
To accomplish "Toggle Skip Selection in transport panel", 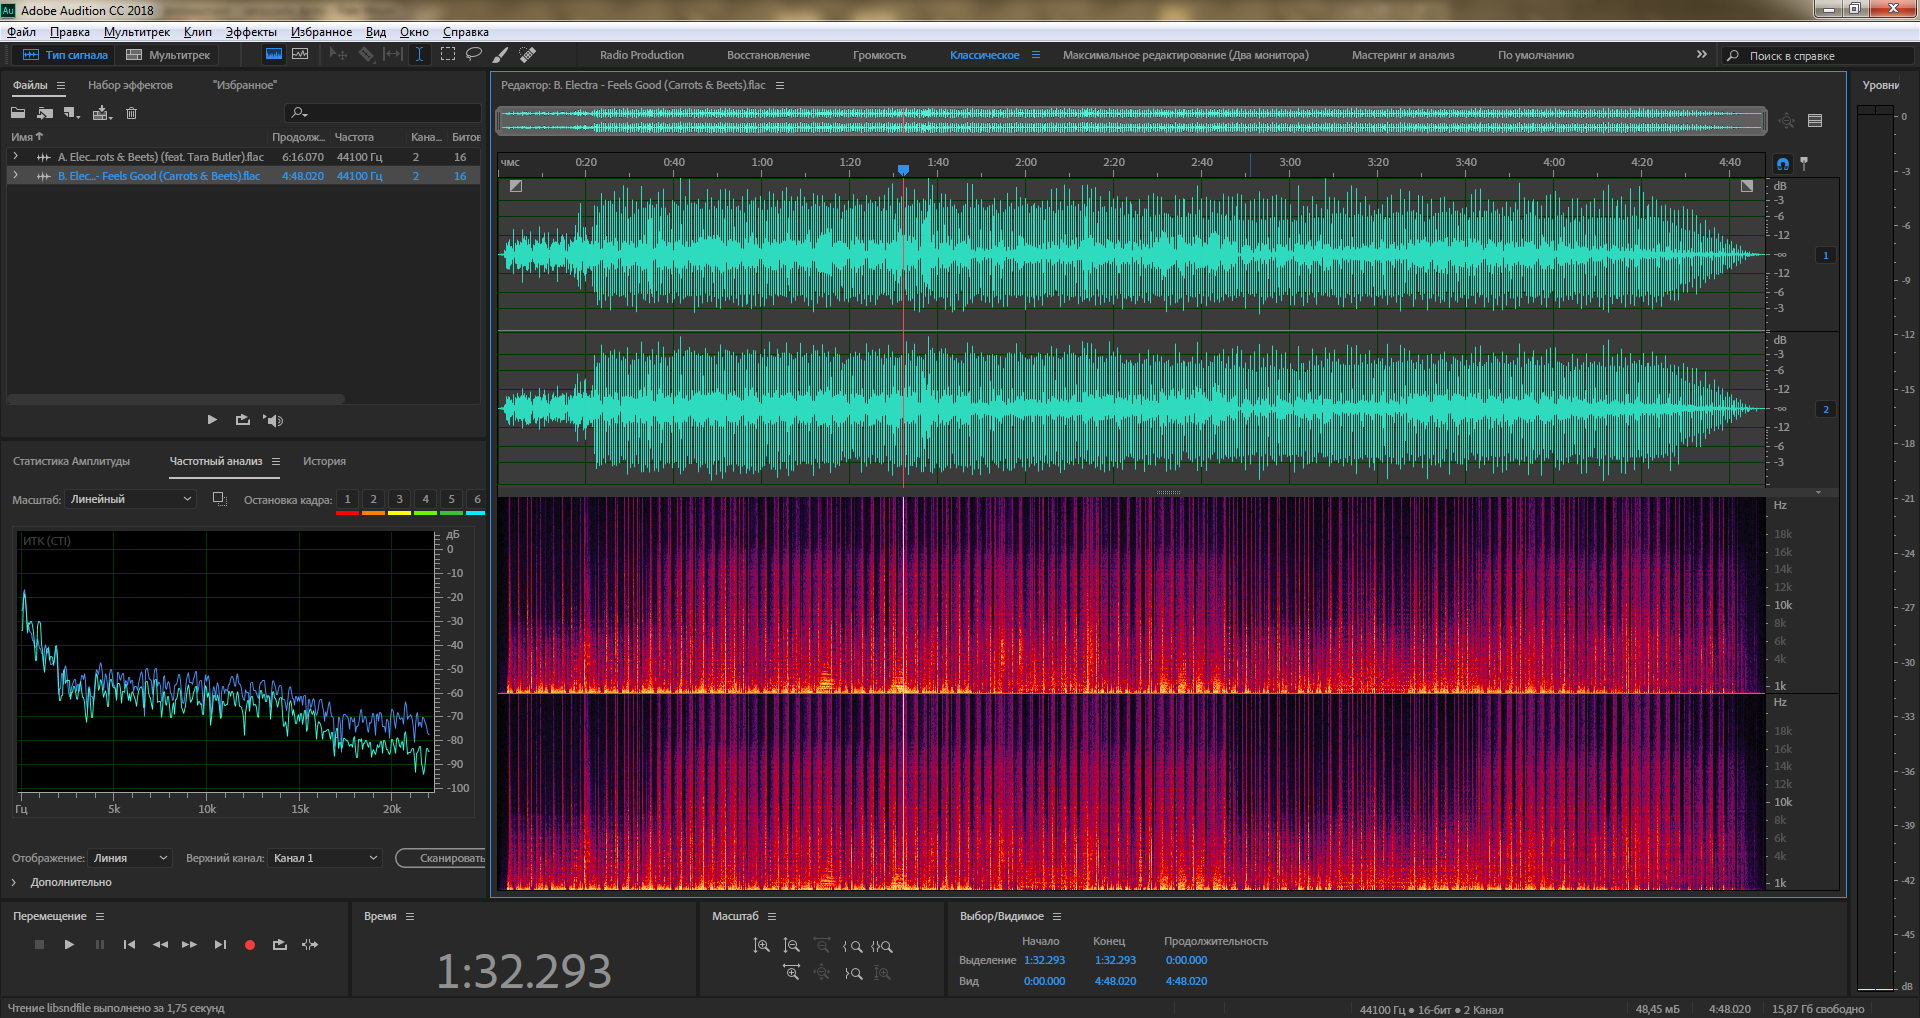I will pyautogui.click(x=310, y=944).
